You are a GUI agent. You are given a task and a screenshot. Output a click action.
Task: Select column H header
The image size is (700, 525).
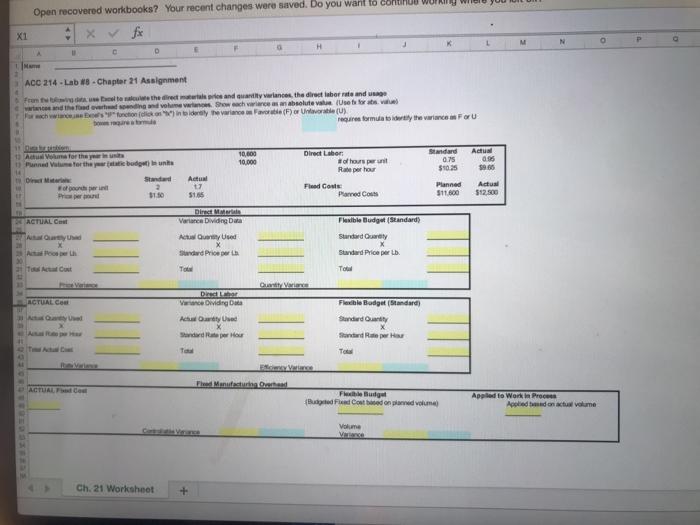319,46
